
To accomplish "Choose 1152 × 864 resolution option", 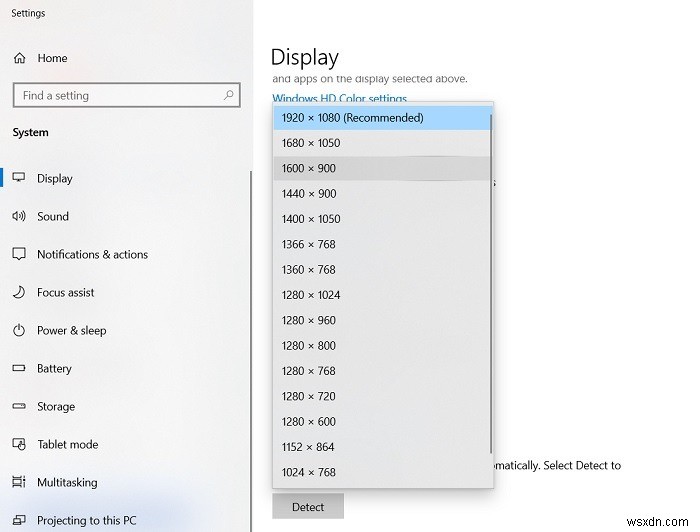I will coord(382,447).
